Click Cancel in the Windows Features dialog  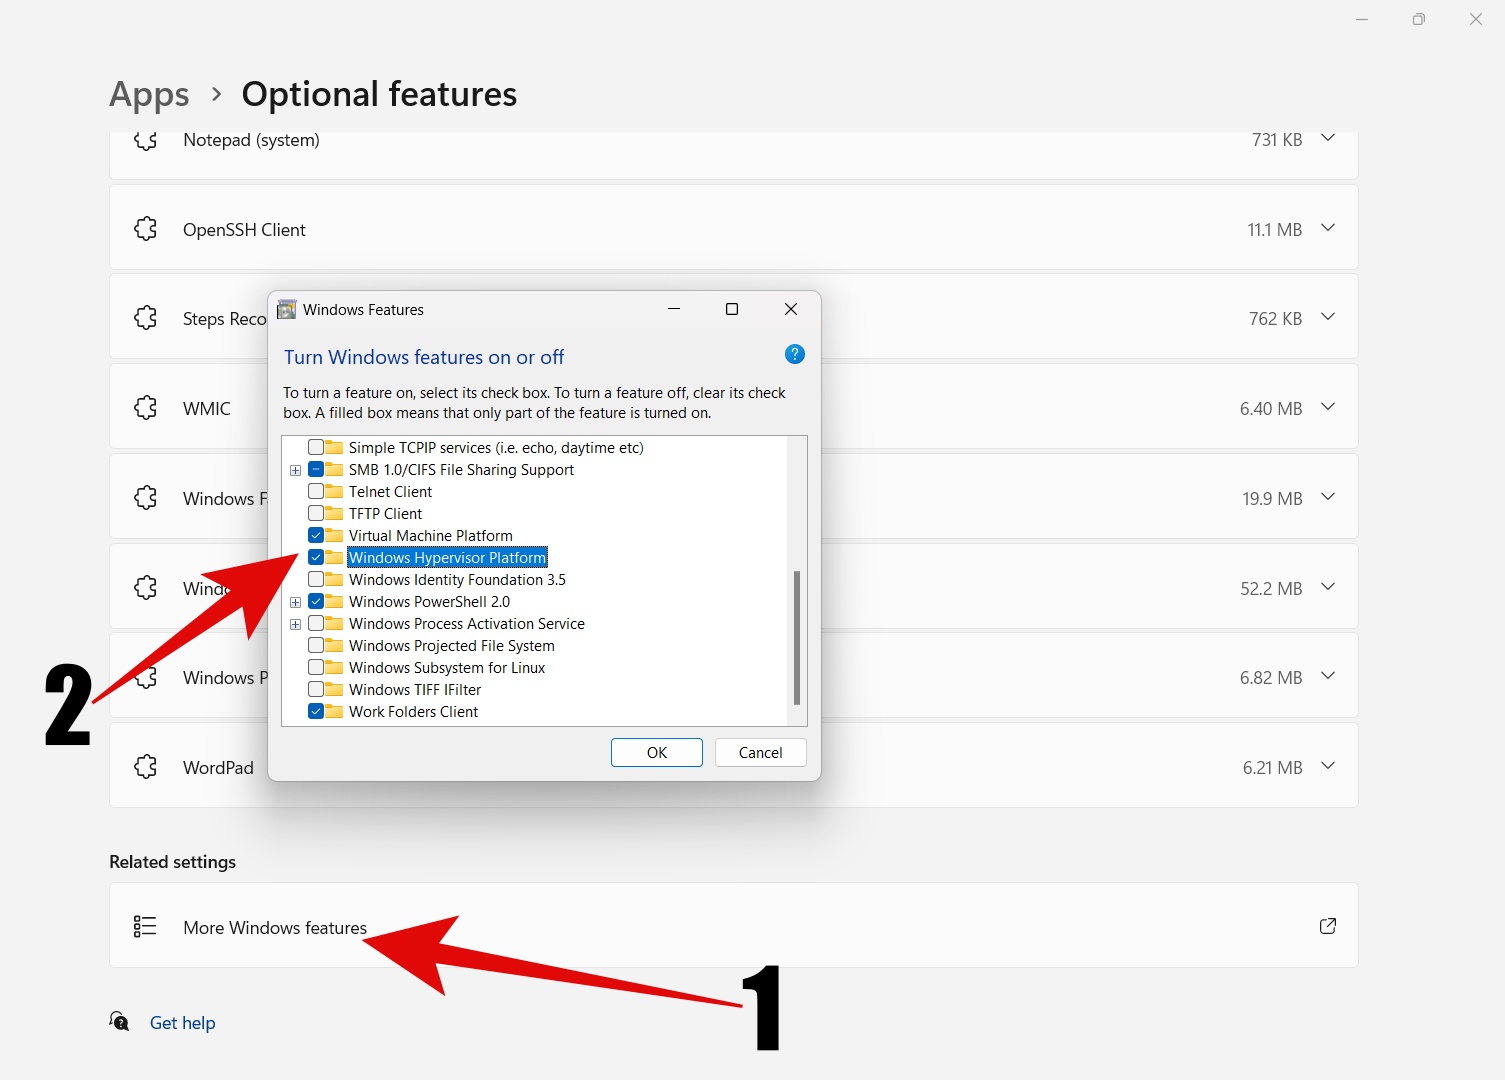click(x=761, y=752)
